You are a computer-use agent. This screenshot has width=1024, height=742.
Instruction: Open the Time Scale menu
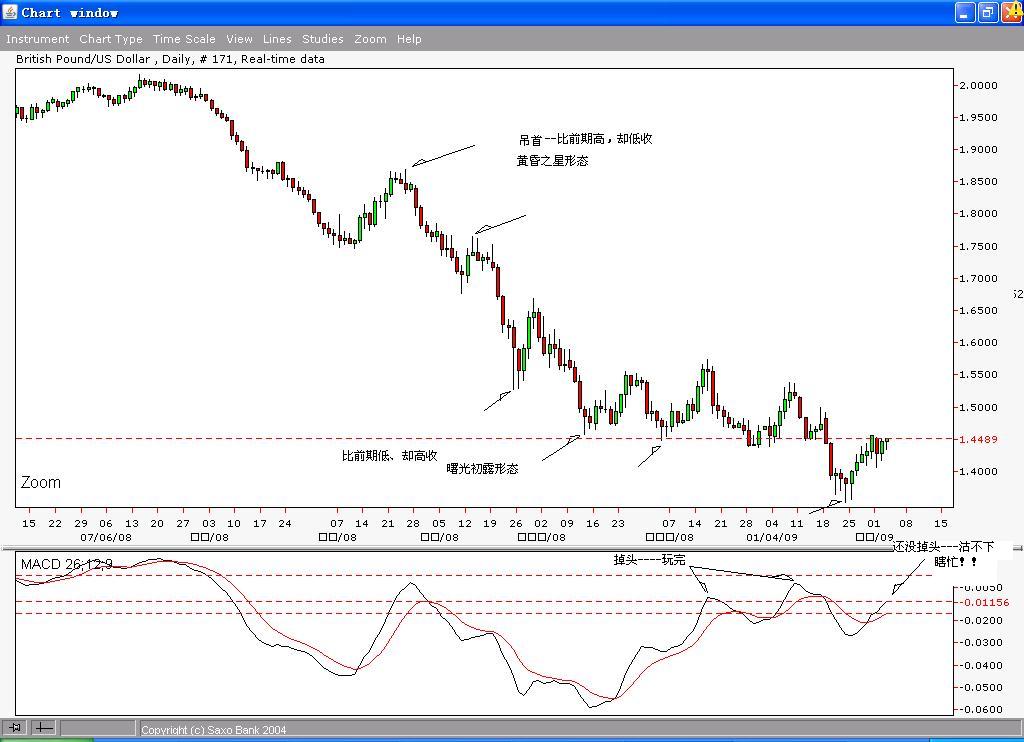click(x=184, y=39)
